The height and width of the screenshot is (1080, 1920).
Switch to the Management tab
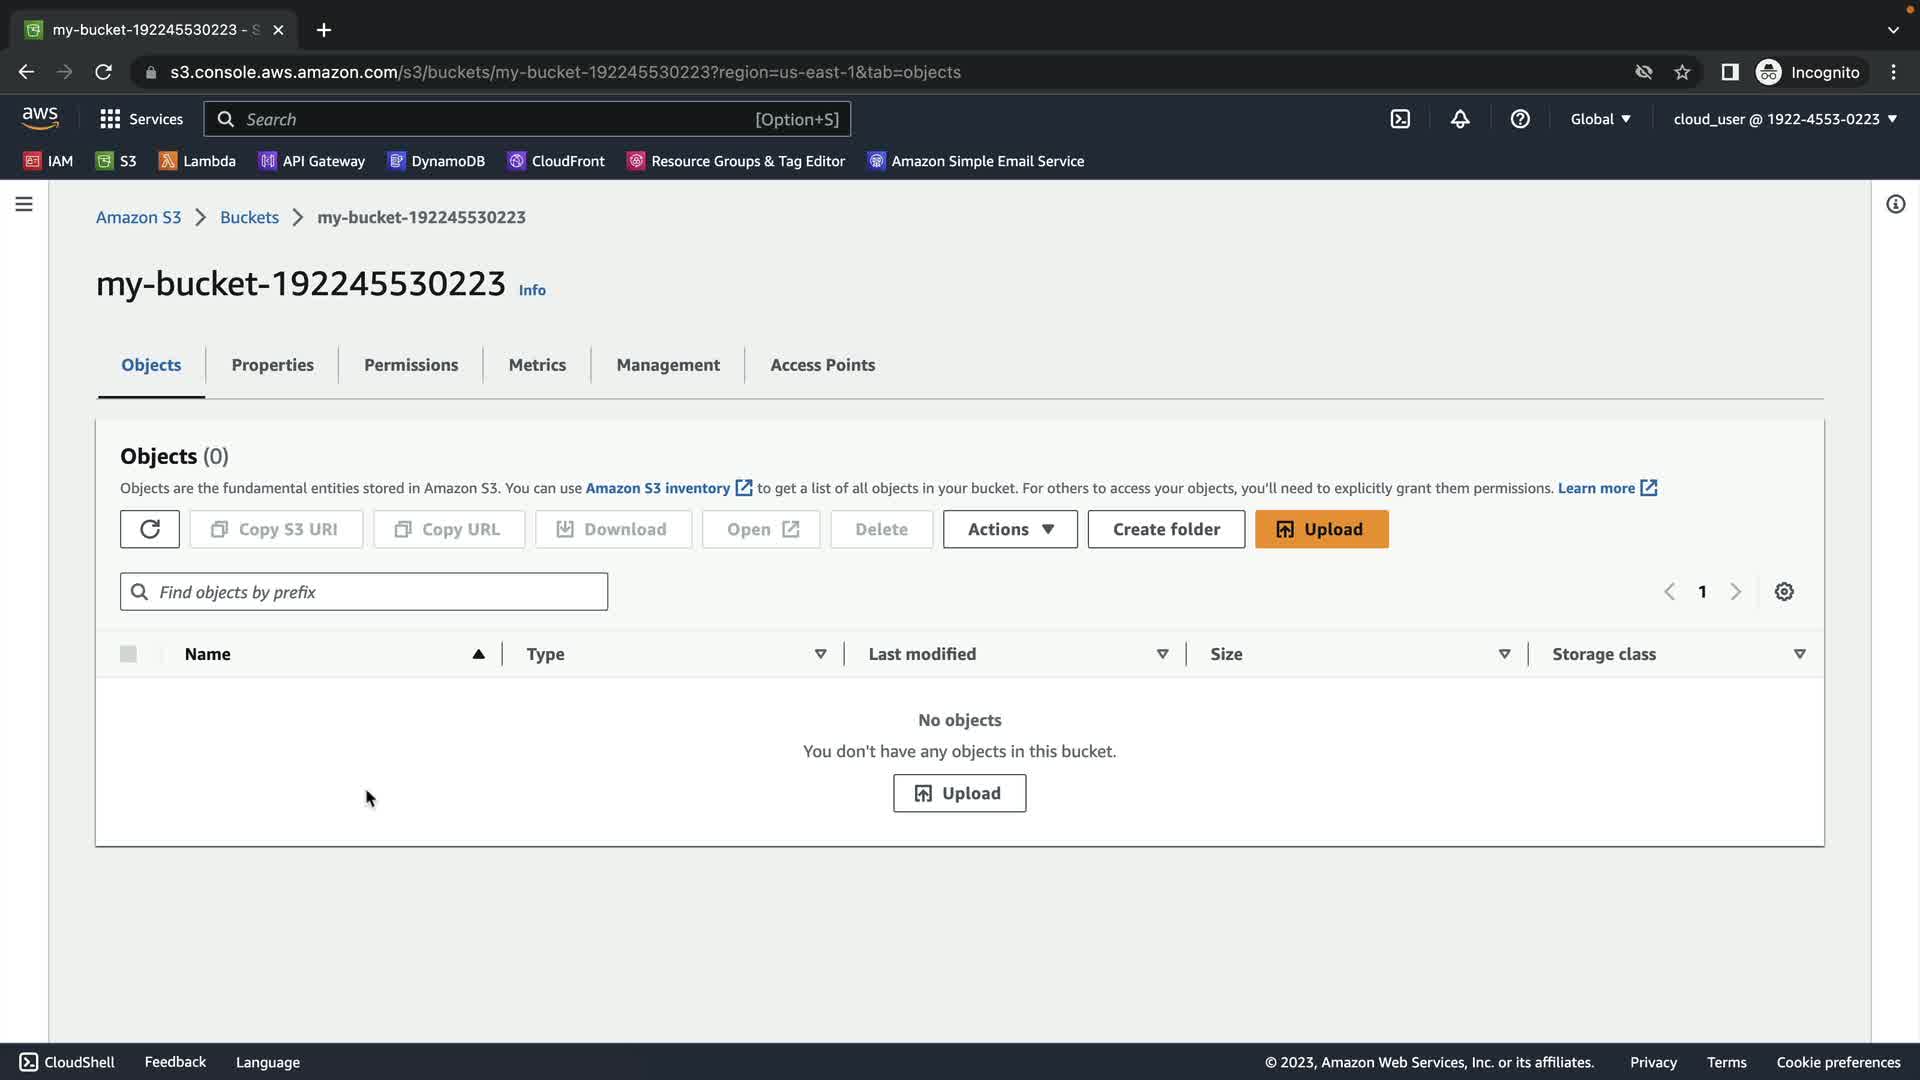tap(668, 365)
